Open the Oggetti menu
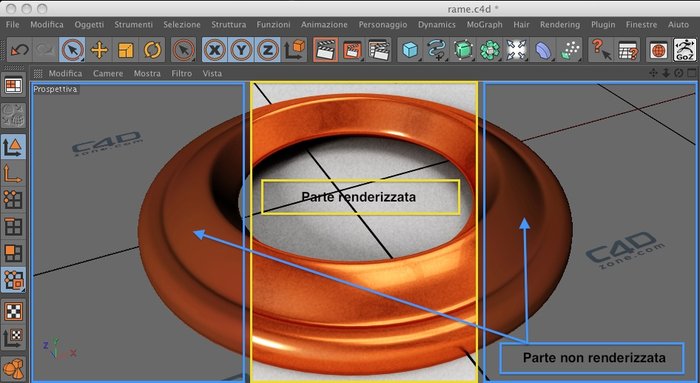700x383 pixels. [x=89, y=25]
